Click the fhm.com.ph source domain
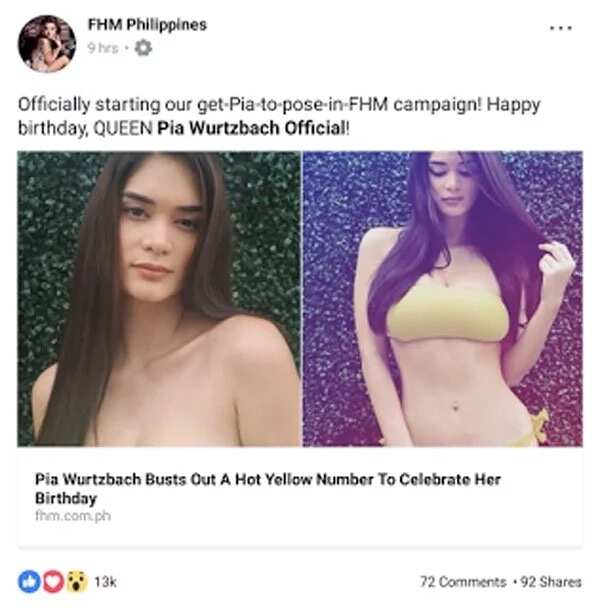This screenshot has width=600, height=610. (x=73, y=516)
